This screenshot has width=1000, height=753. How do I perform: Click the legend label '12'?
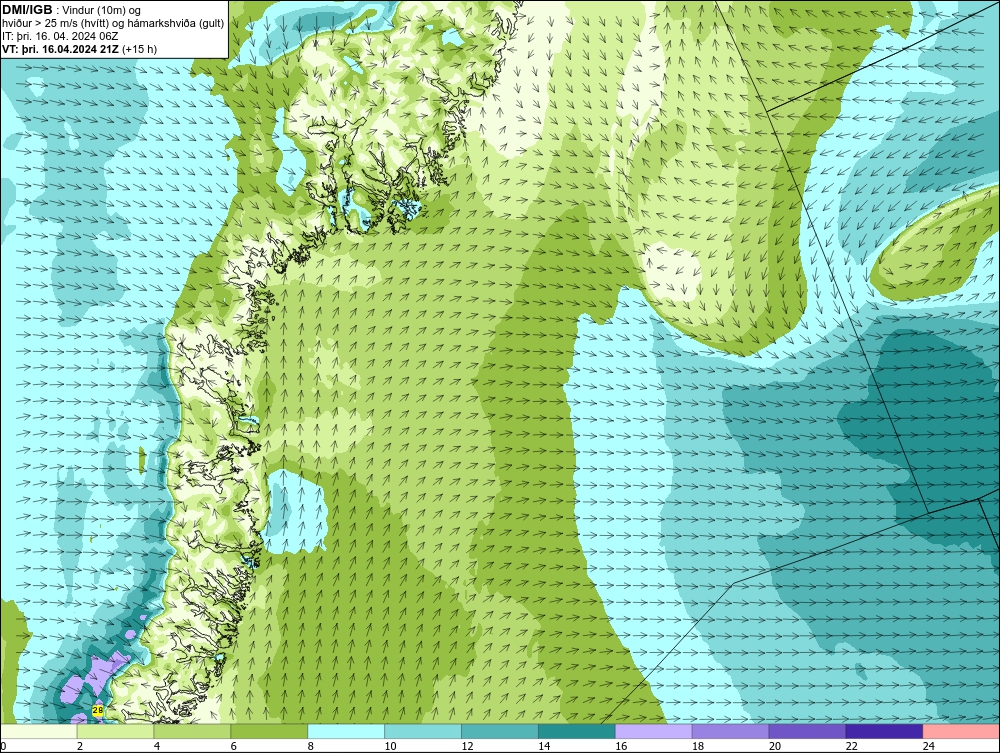coord(467,746)
